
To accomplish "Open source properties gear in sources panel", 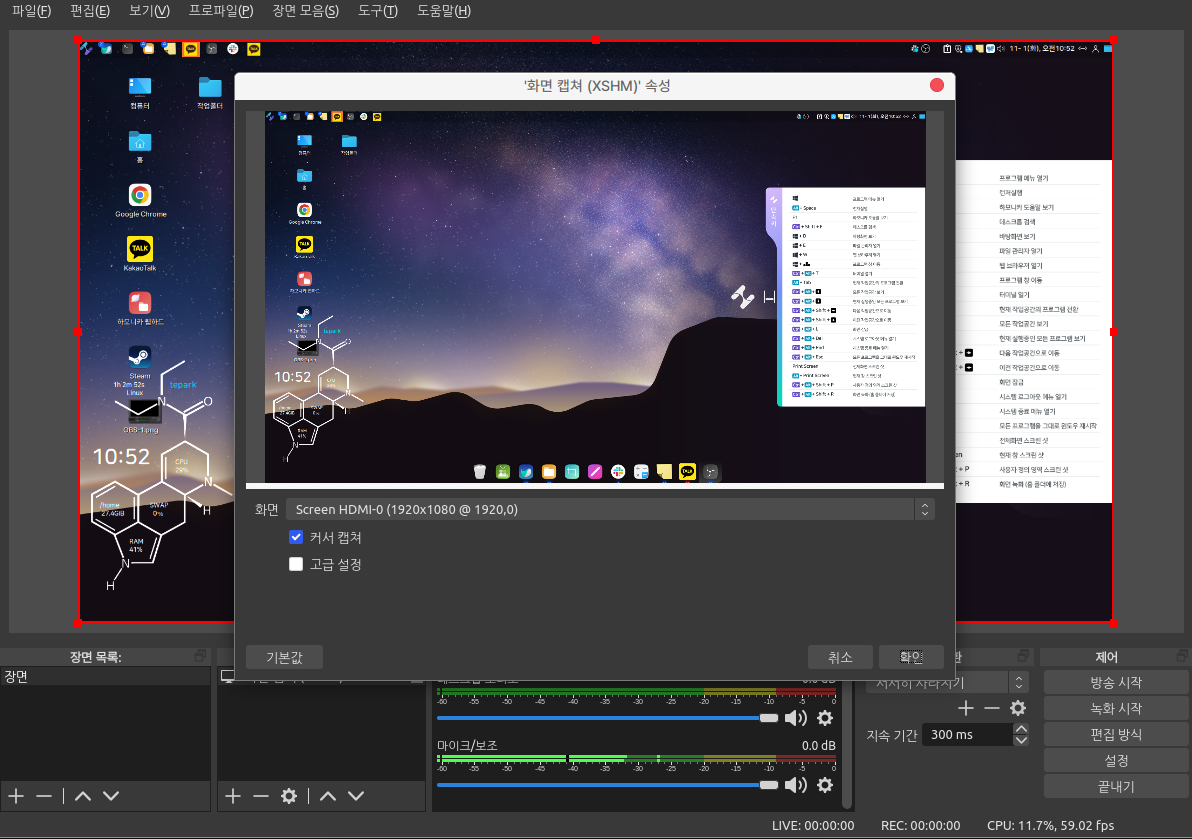I will [289, 796].
